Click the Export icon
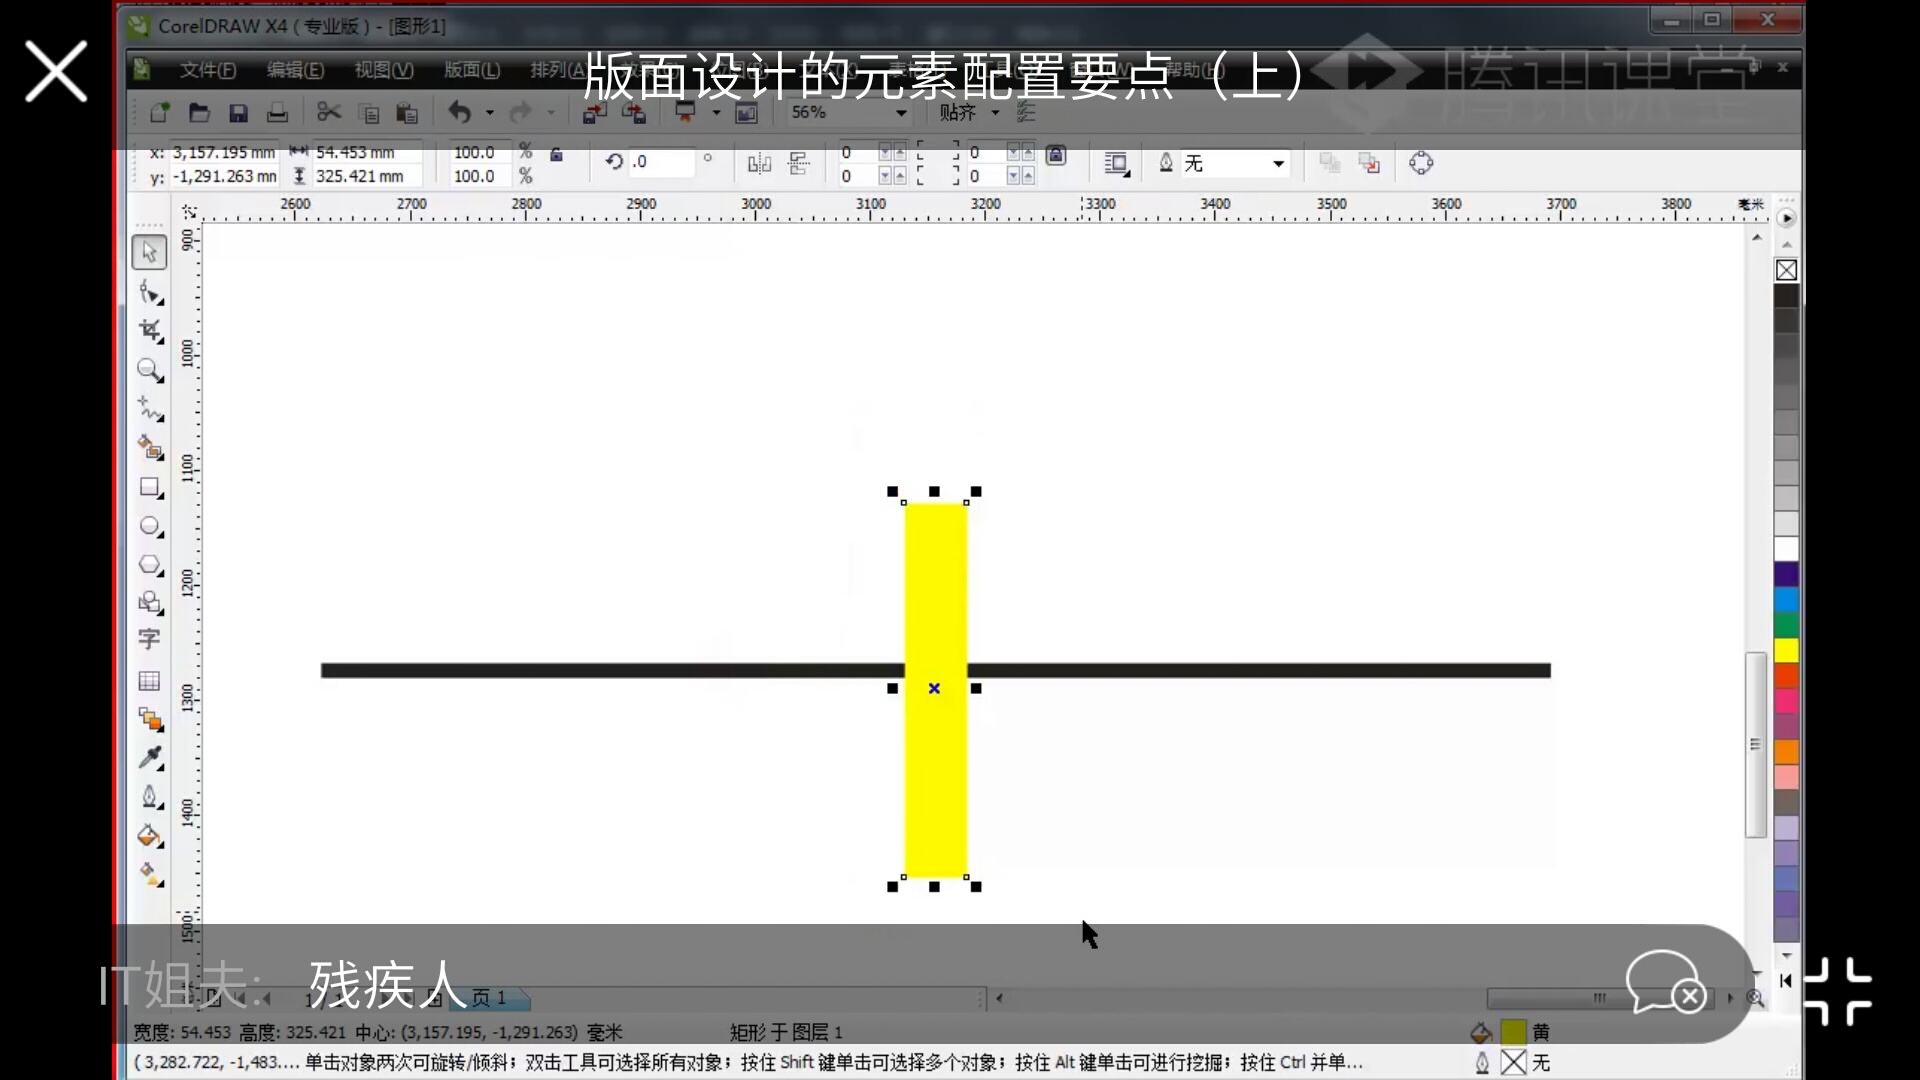 [634, 112]
